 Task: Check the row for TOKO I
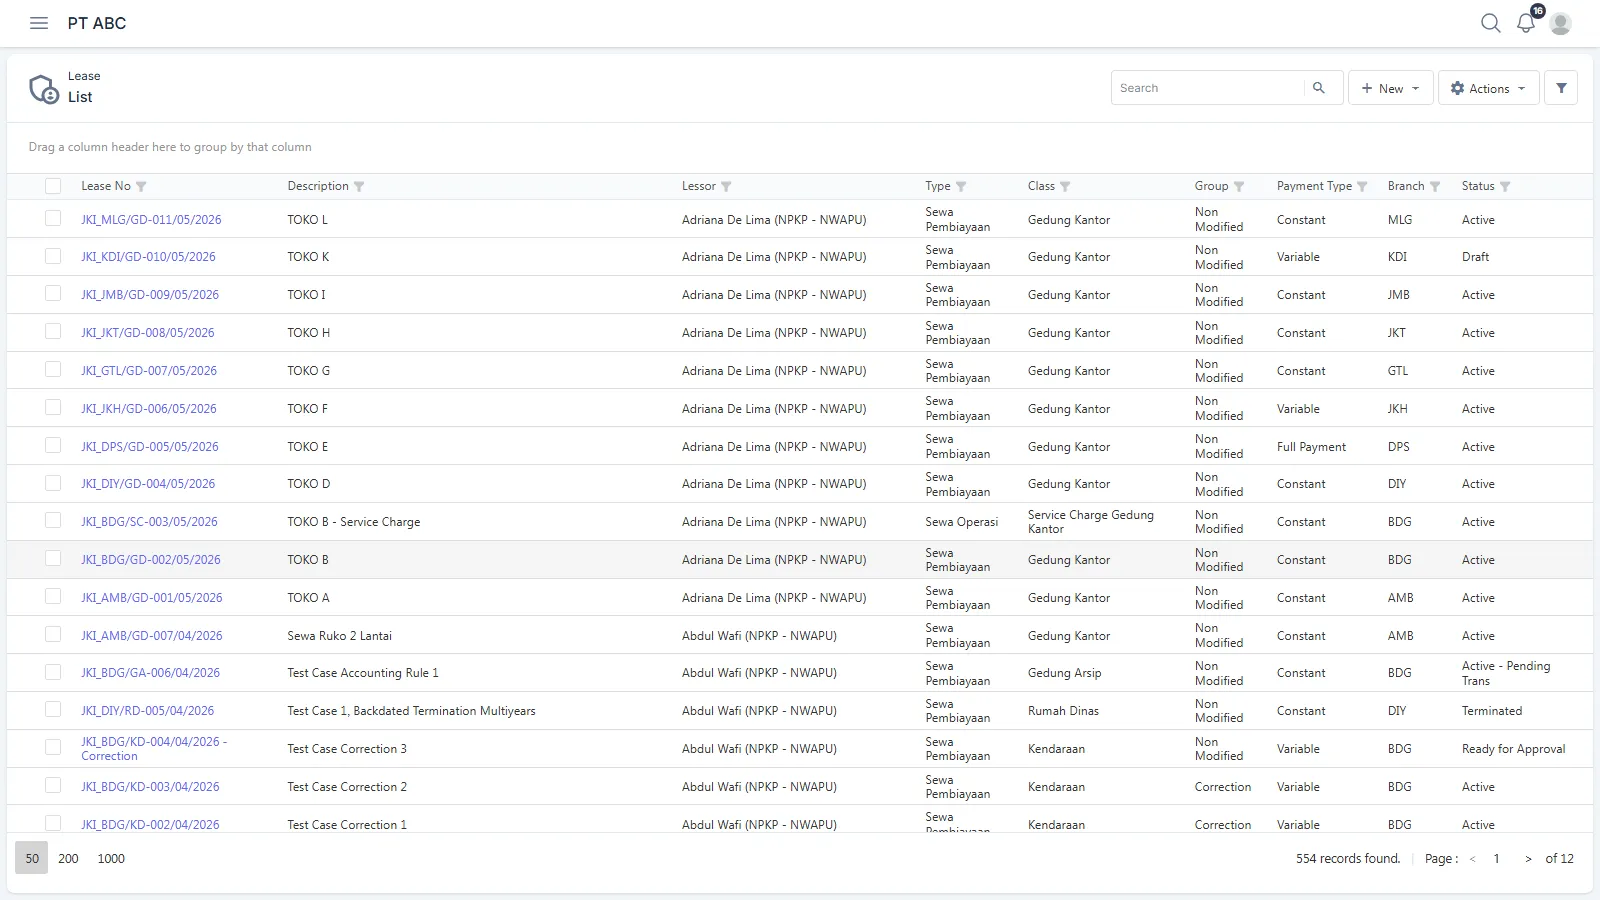pos(53,294)
